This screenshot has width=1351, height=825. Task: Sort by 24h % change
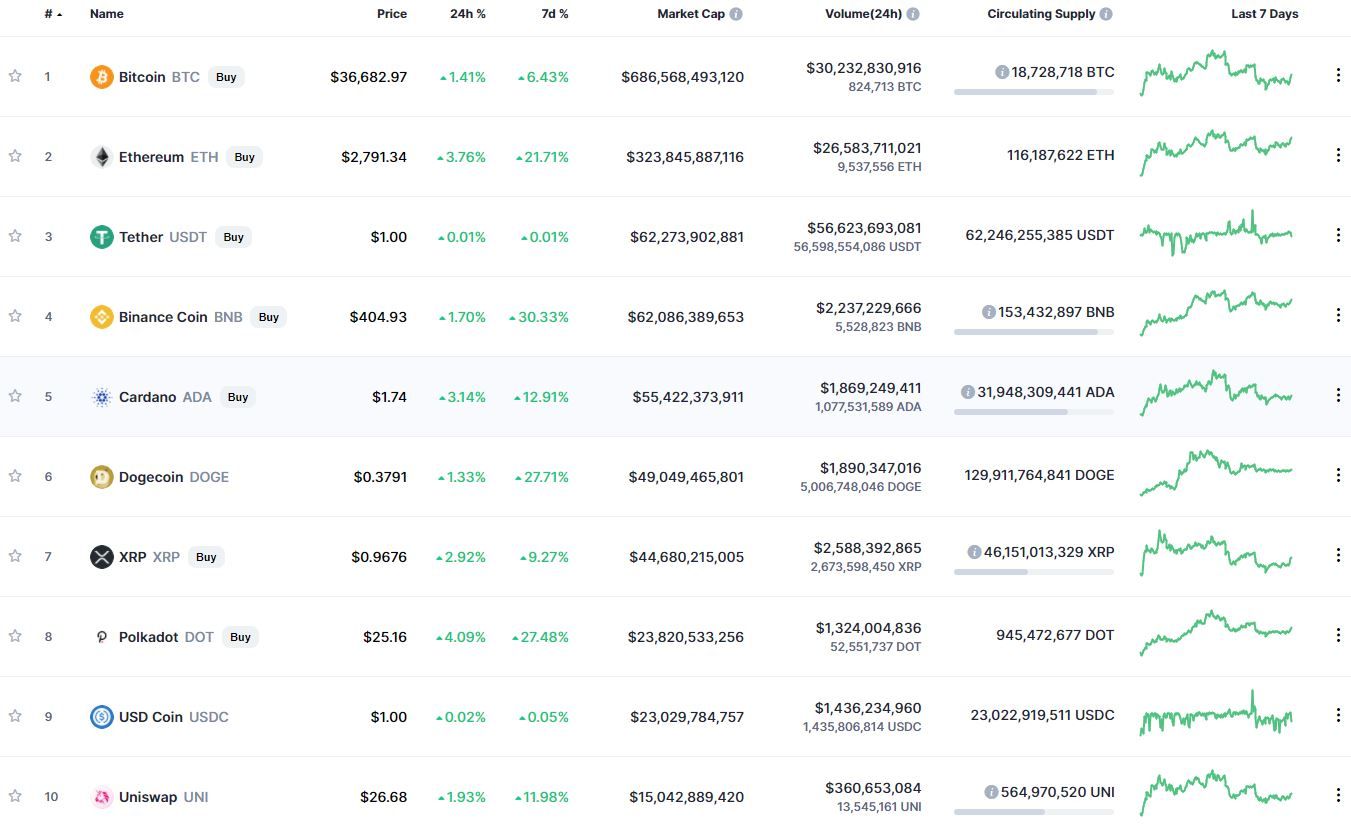point(468,14)
